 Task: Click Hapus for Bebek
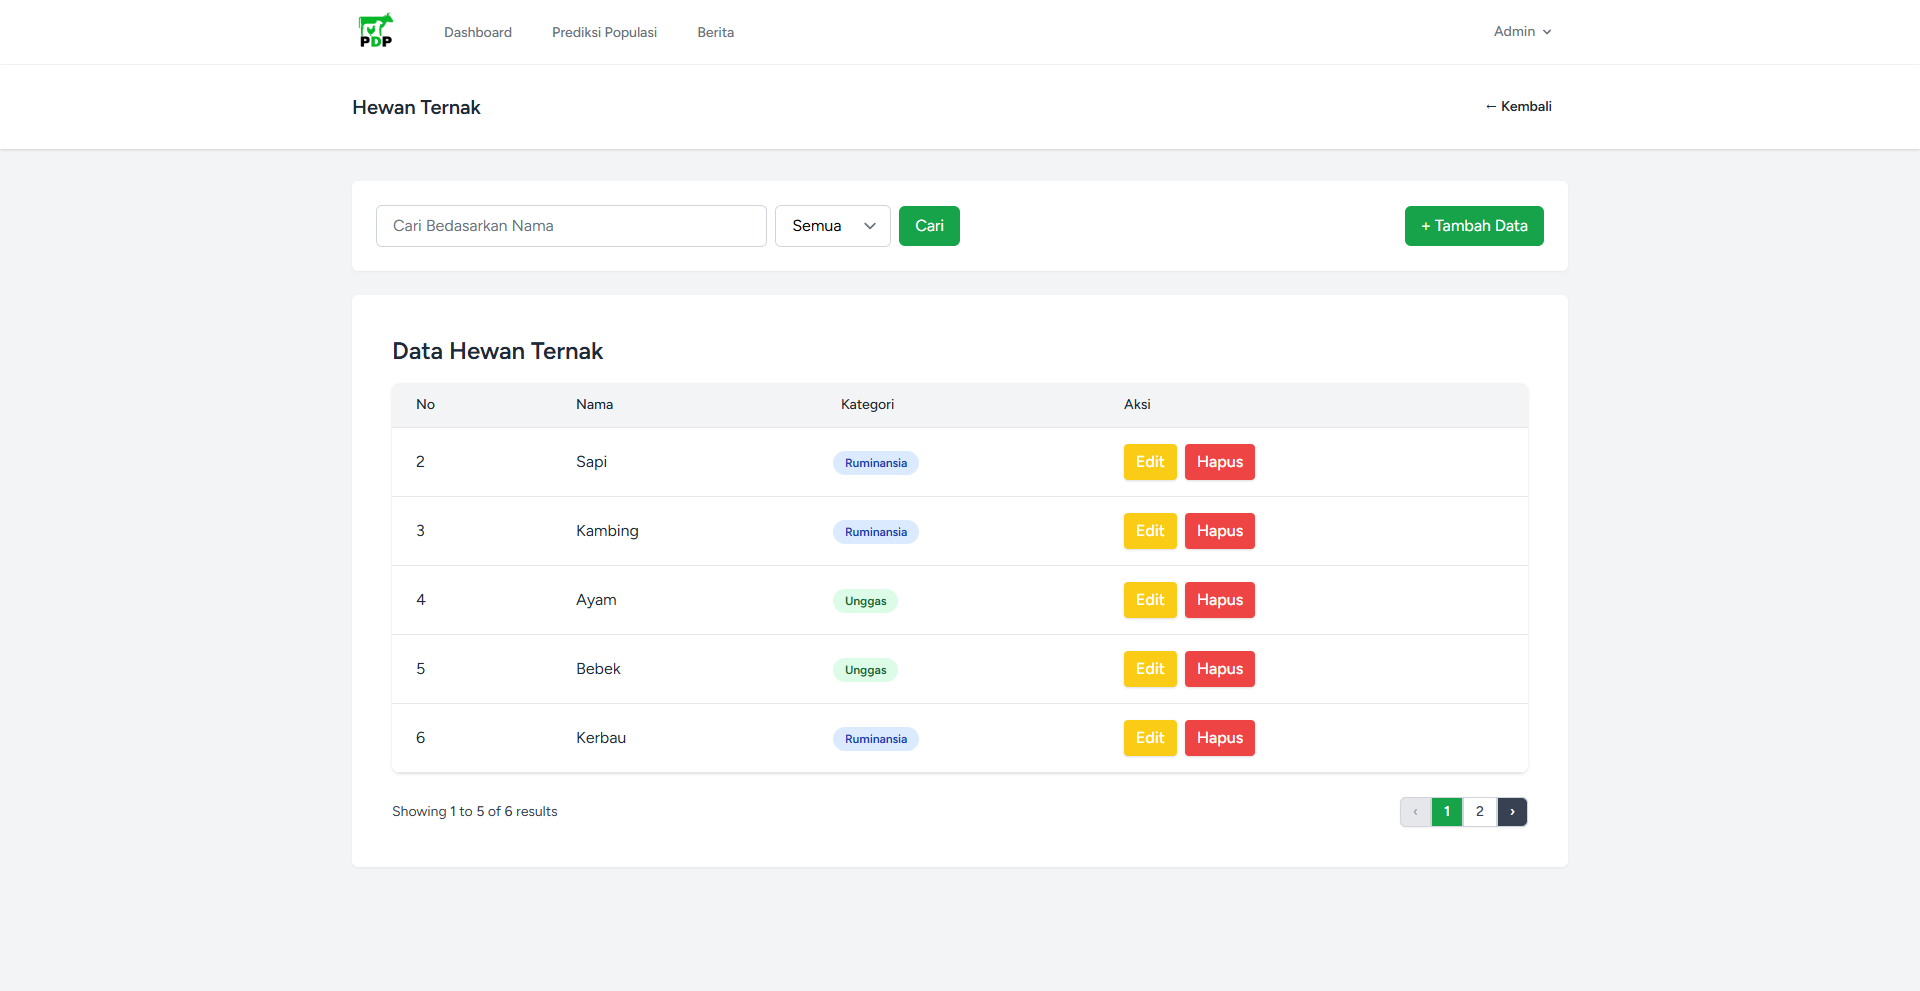point(1219,669)
